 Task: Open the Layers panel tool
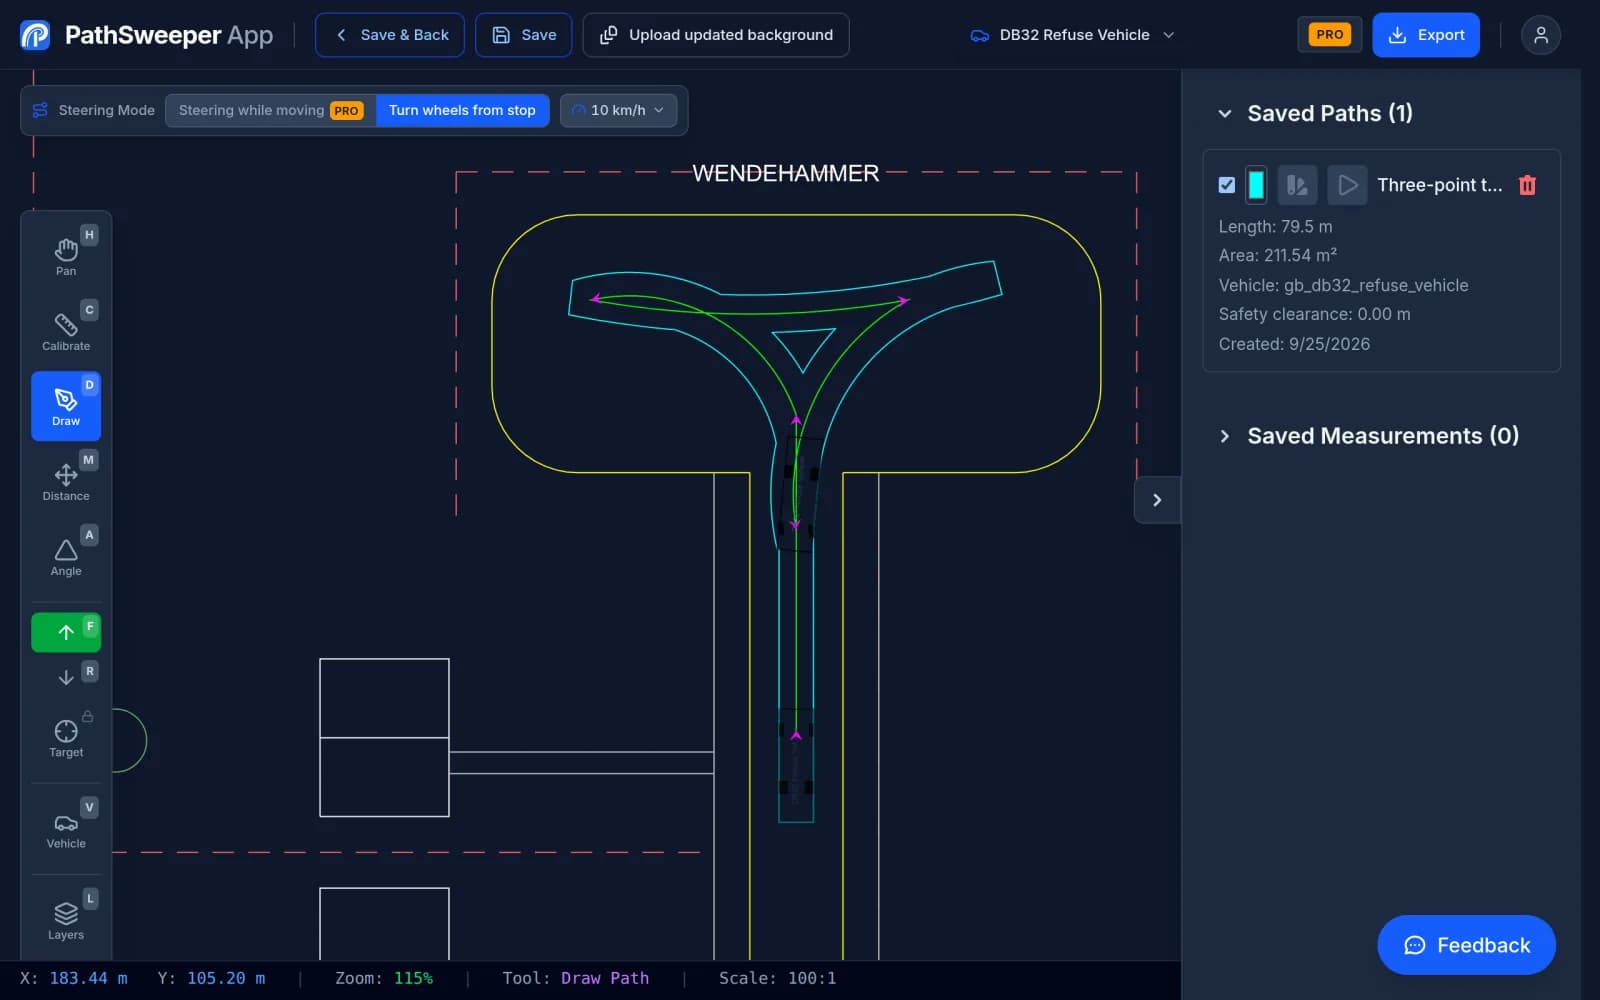(x=66, y=920)
